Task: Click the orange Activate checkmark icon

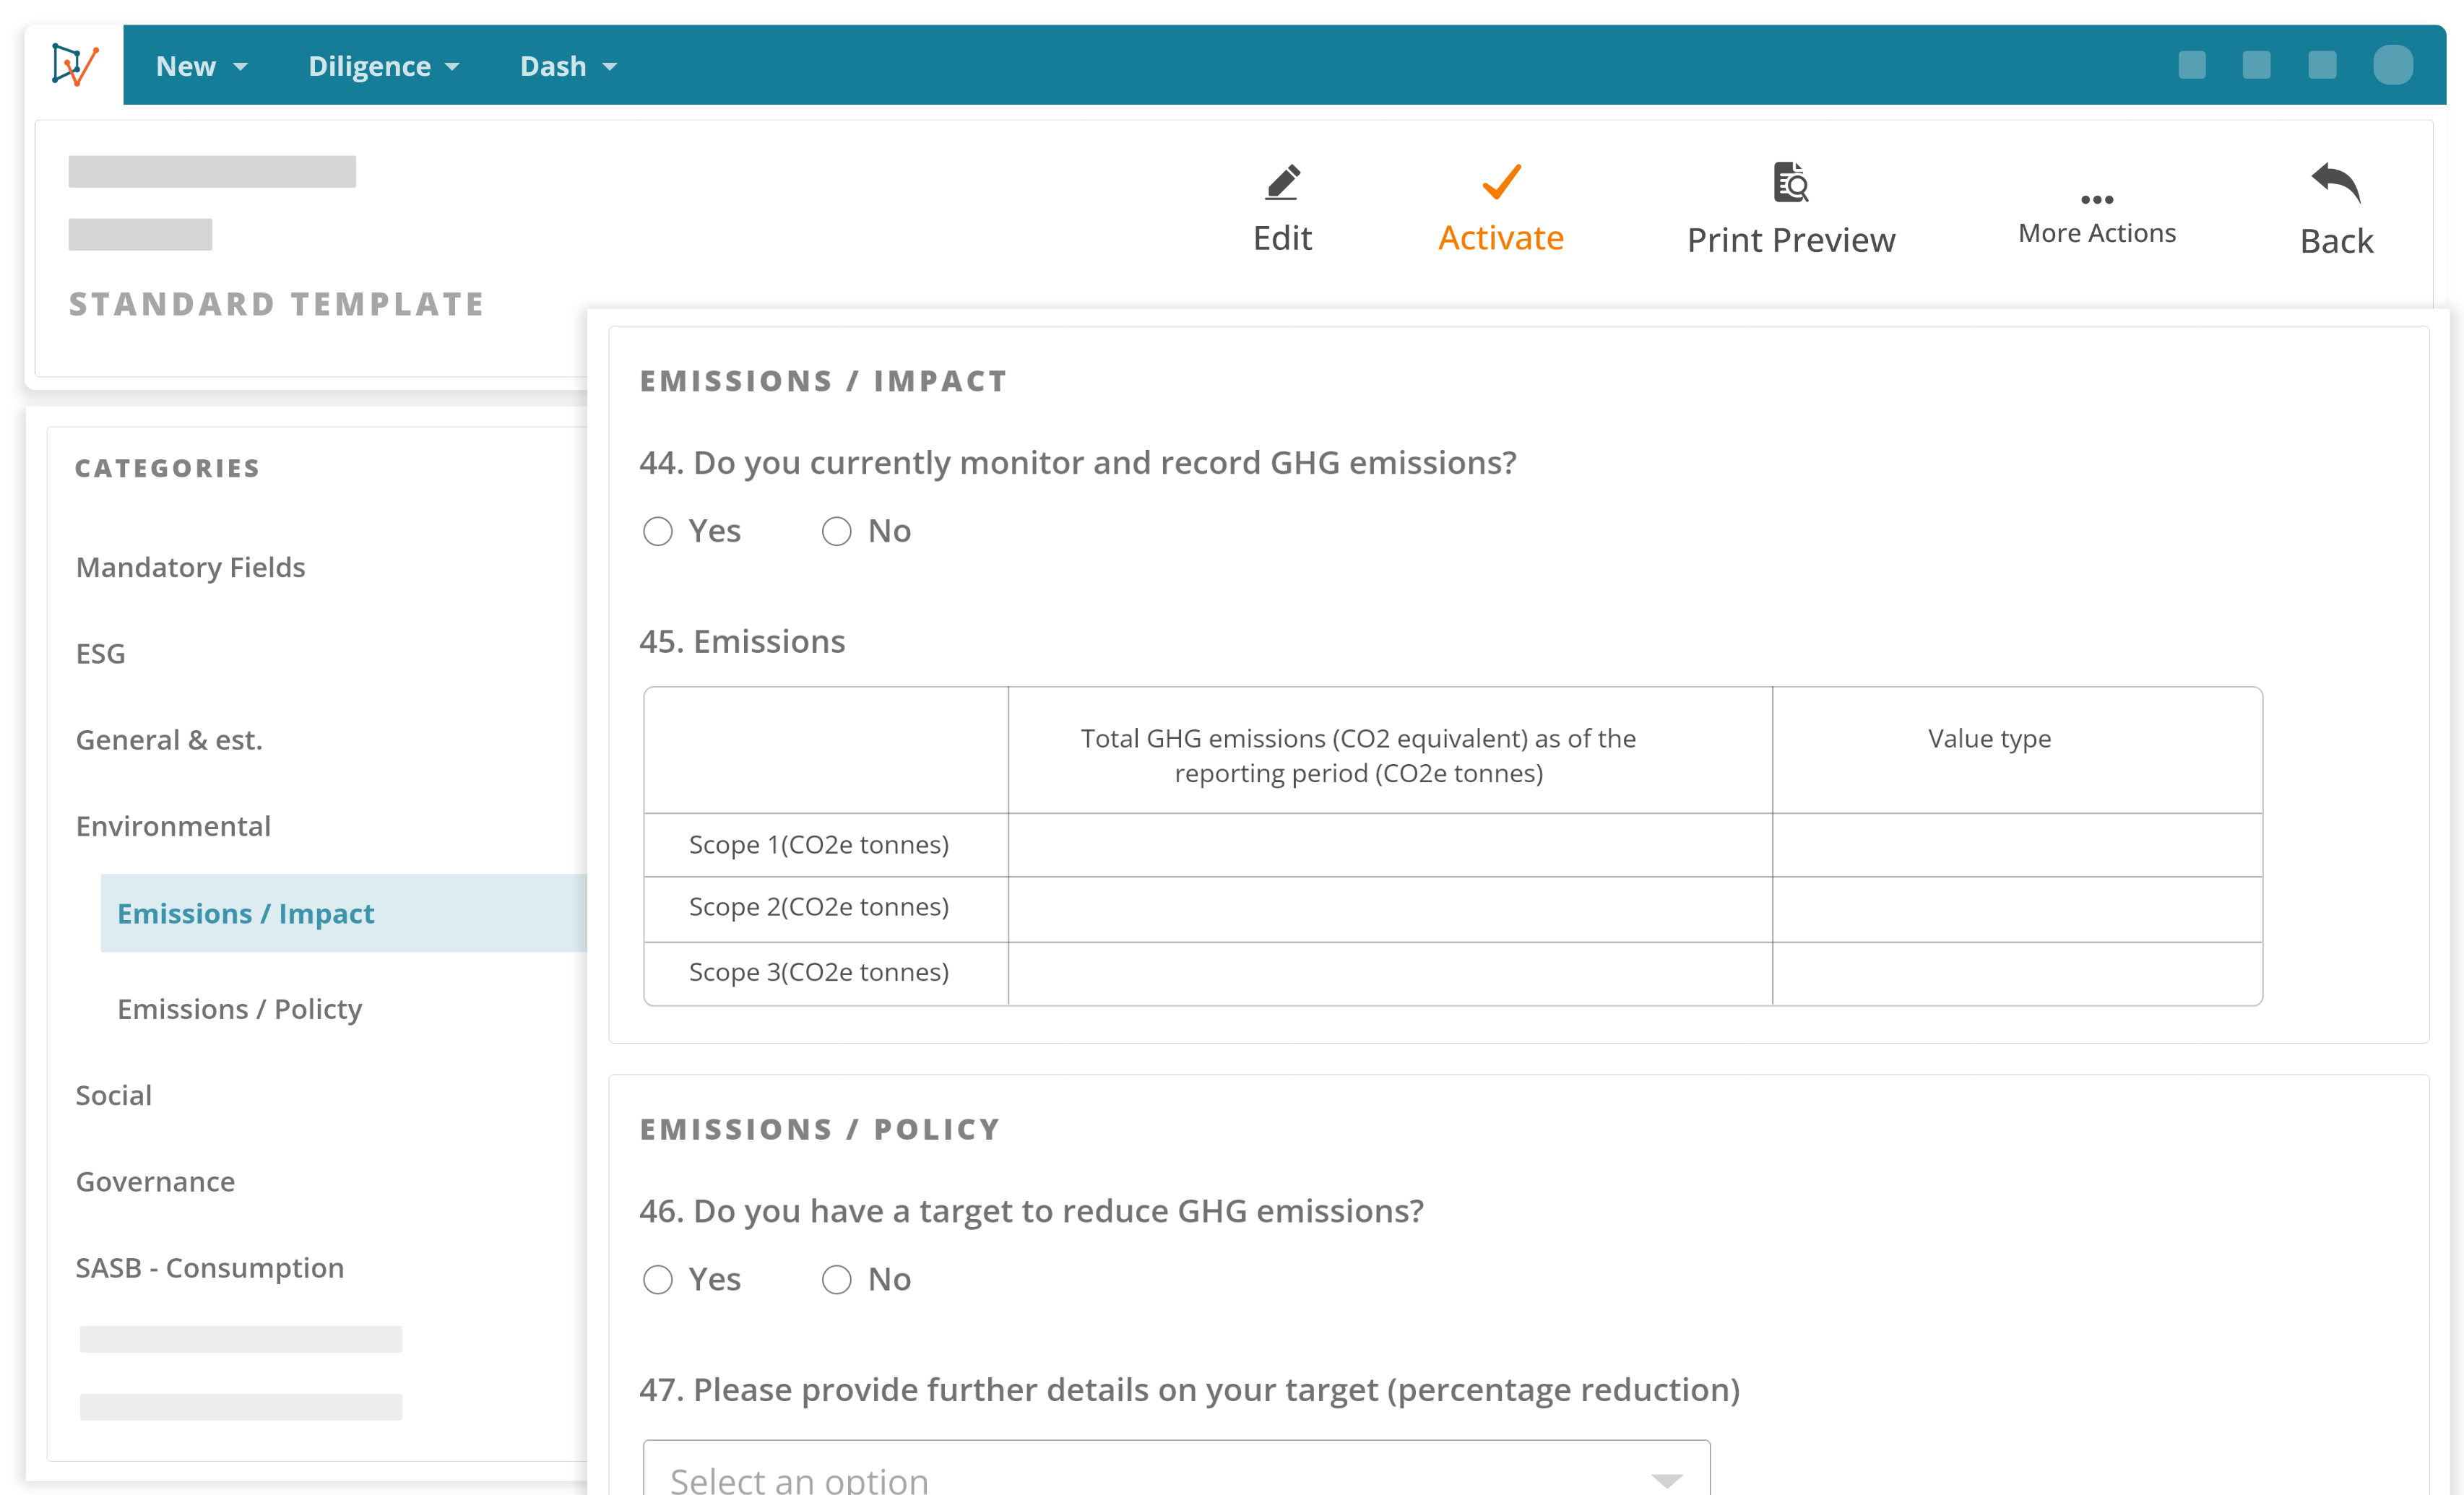Action: click(1501, 182)
